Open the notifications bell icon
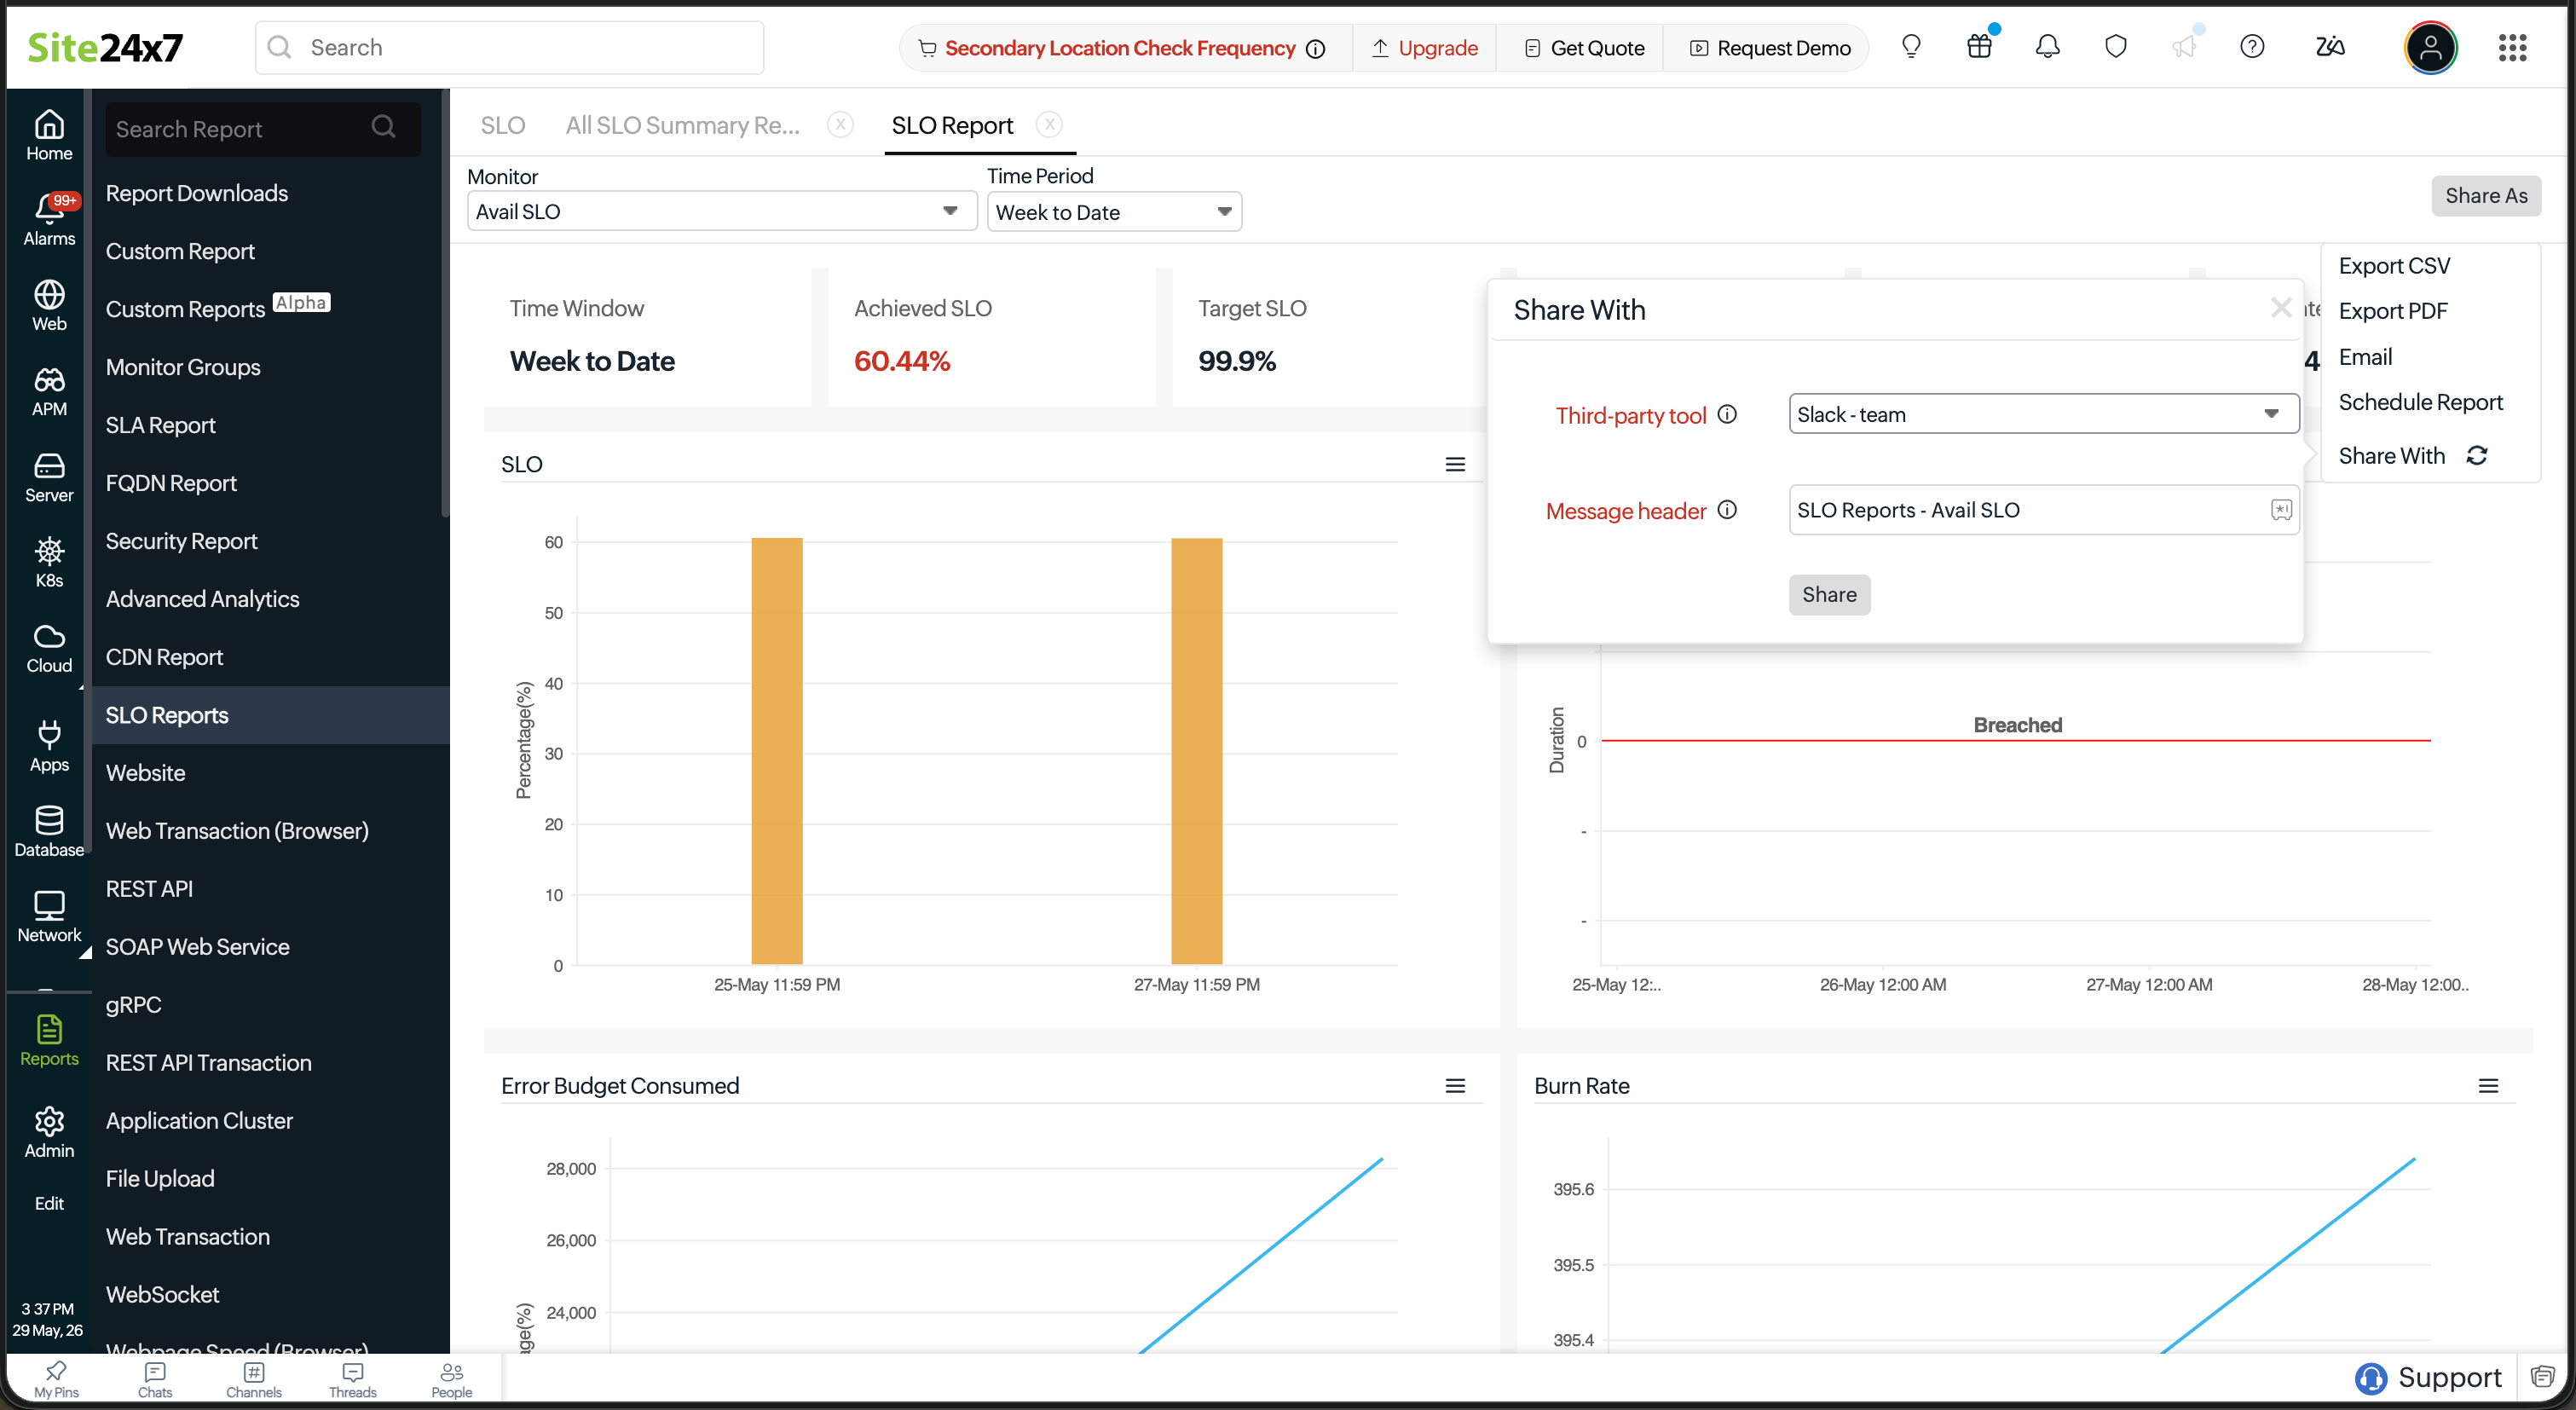 click(x=2047, y=47)
